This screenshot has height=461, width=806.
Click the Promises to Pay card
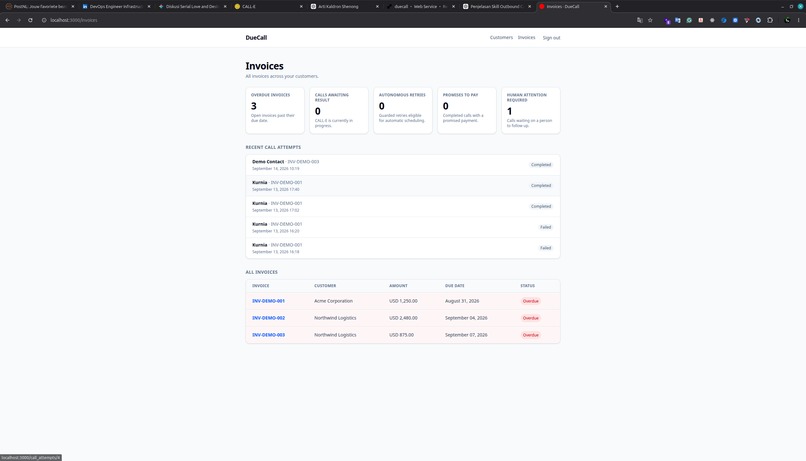pyautogui.click(x=467, y=110)
